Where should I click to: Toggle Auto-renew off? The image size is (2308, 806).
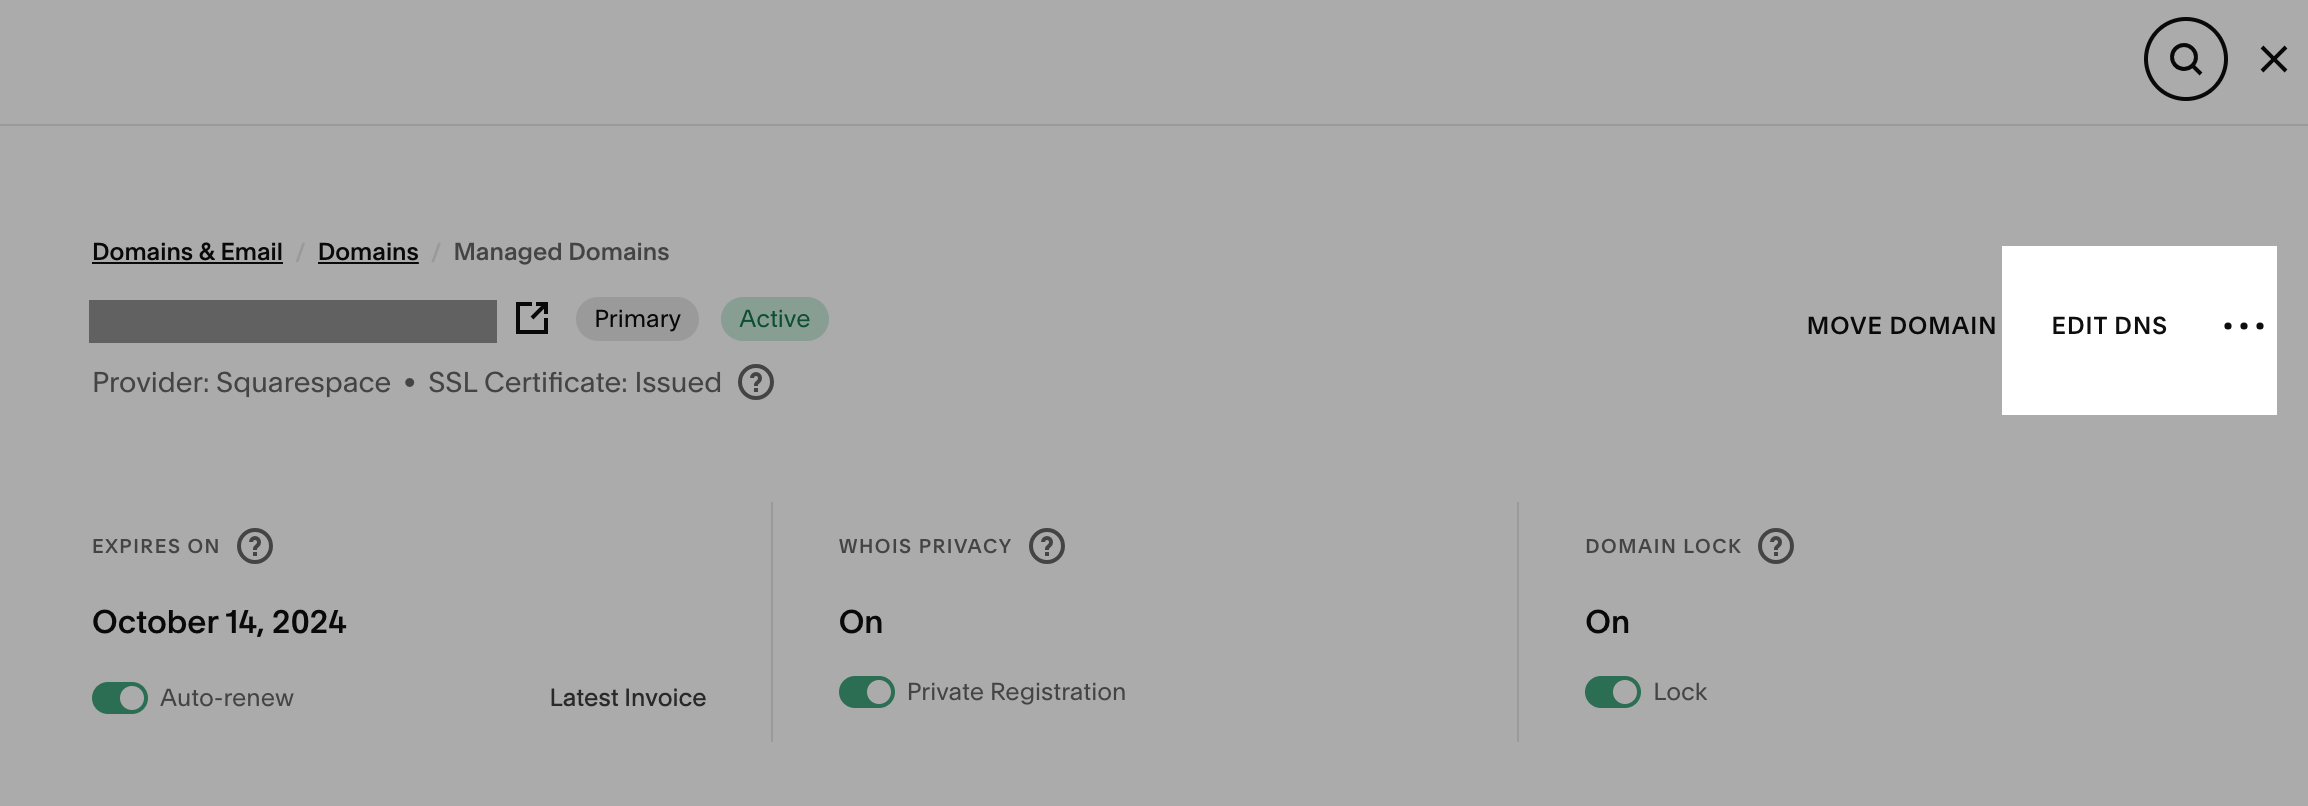tap(119, 697)
